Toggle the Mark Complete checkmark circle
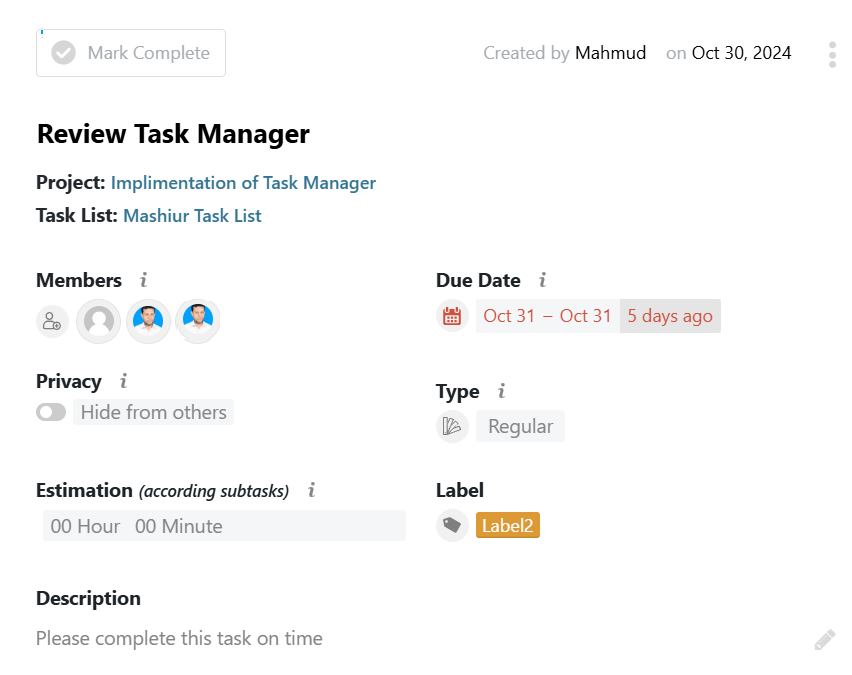852x675 pixels. pyautogui.click(x=62, y=52)
